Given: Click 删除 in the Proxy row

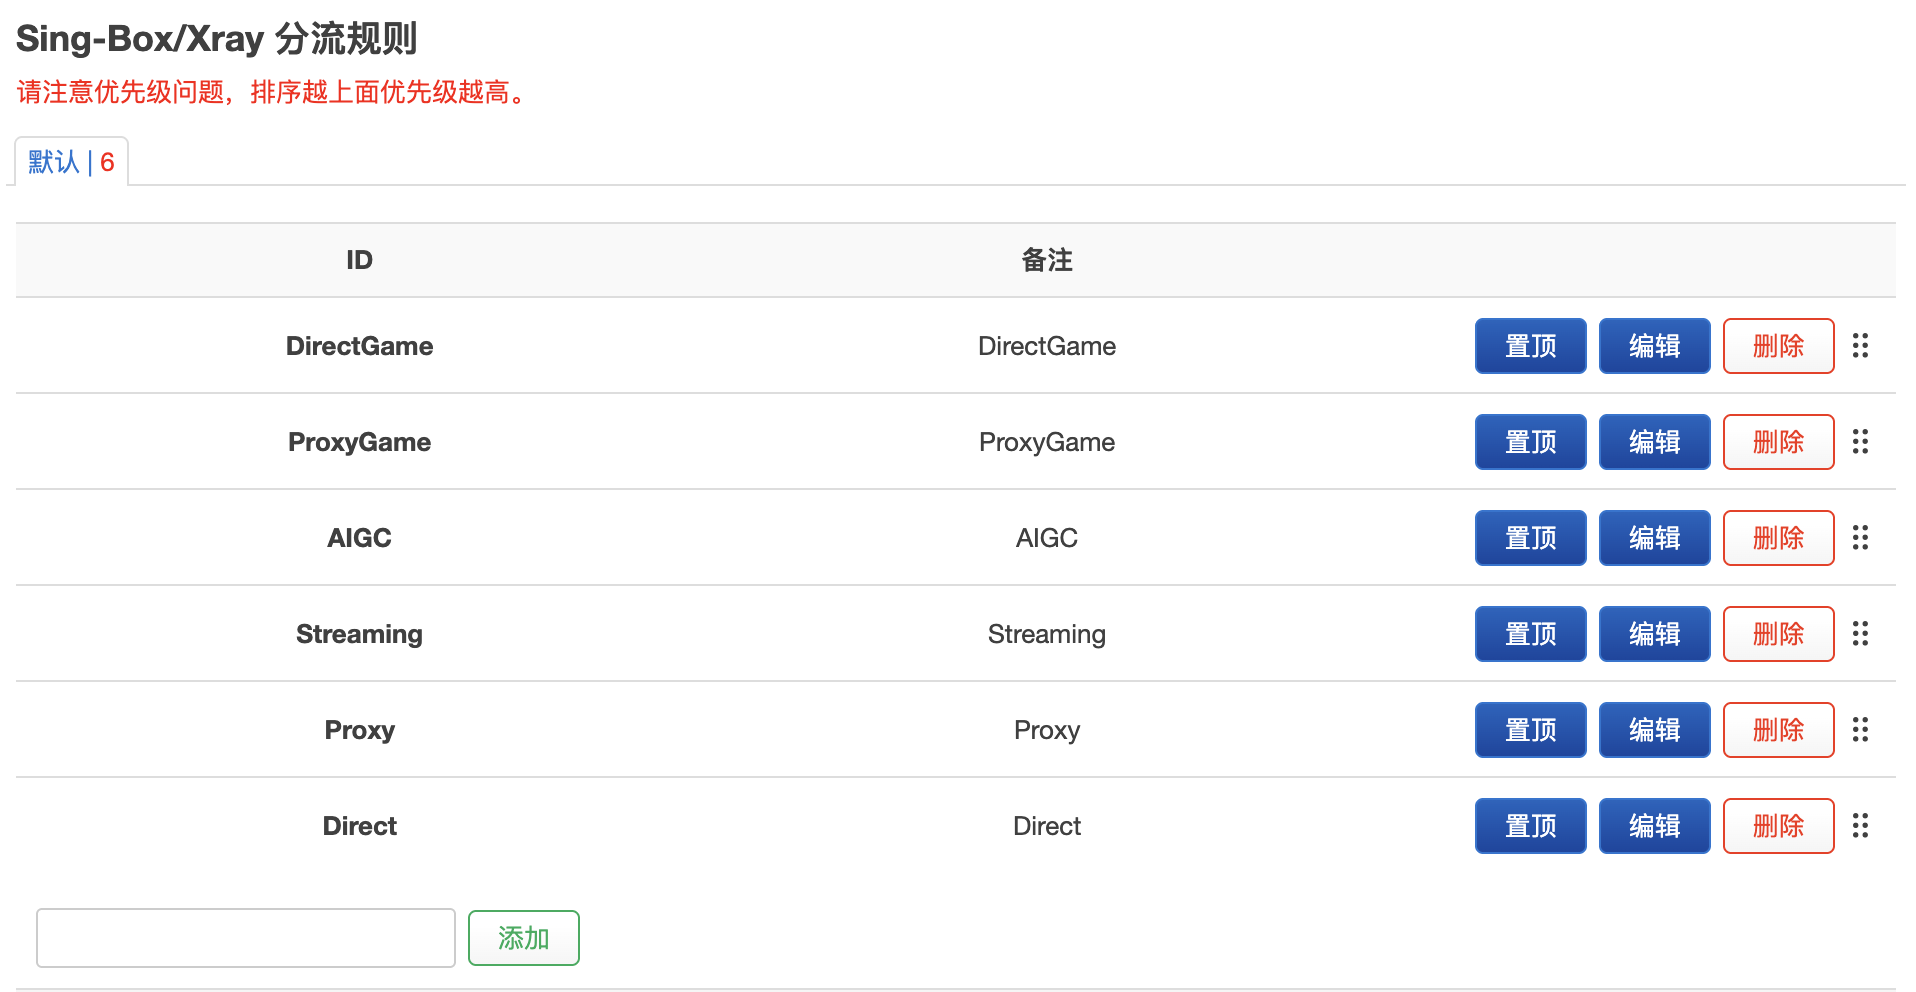Looking at the screenshot, I should tap(1778, 730).
